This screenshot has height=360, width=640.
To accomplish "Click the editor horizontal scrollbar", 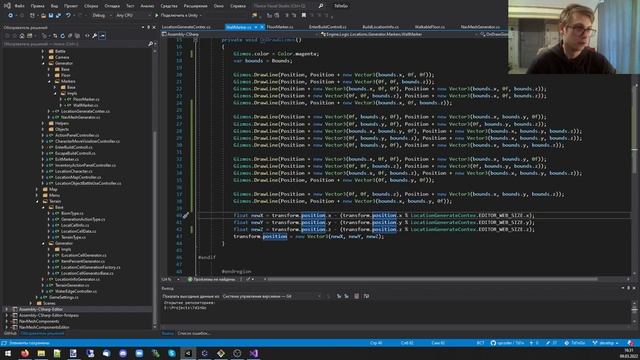I will click(433, 280).
